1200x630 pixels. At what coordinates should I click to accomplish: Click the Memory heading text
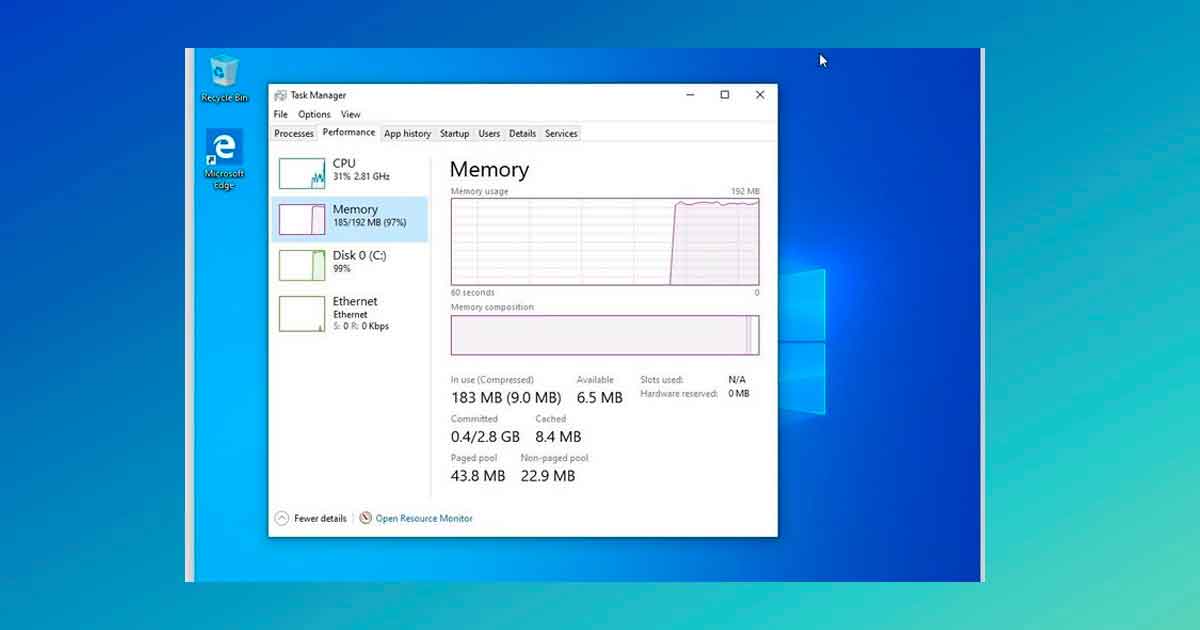click(x=489, y=169)
